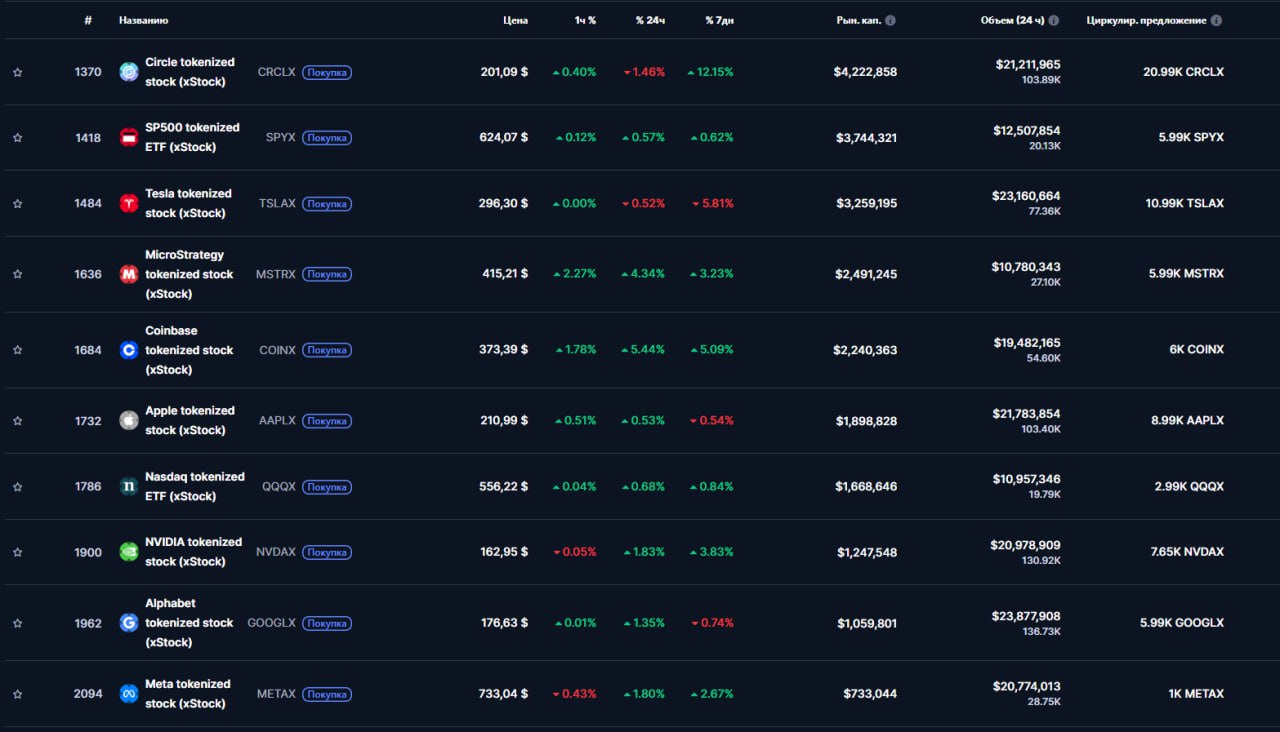This screenshot has height=732, width=1280.
Task: Click the NVIDIA tokenized stock logo
Action: [128, 552]
